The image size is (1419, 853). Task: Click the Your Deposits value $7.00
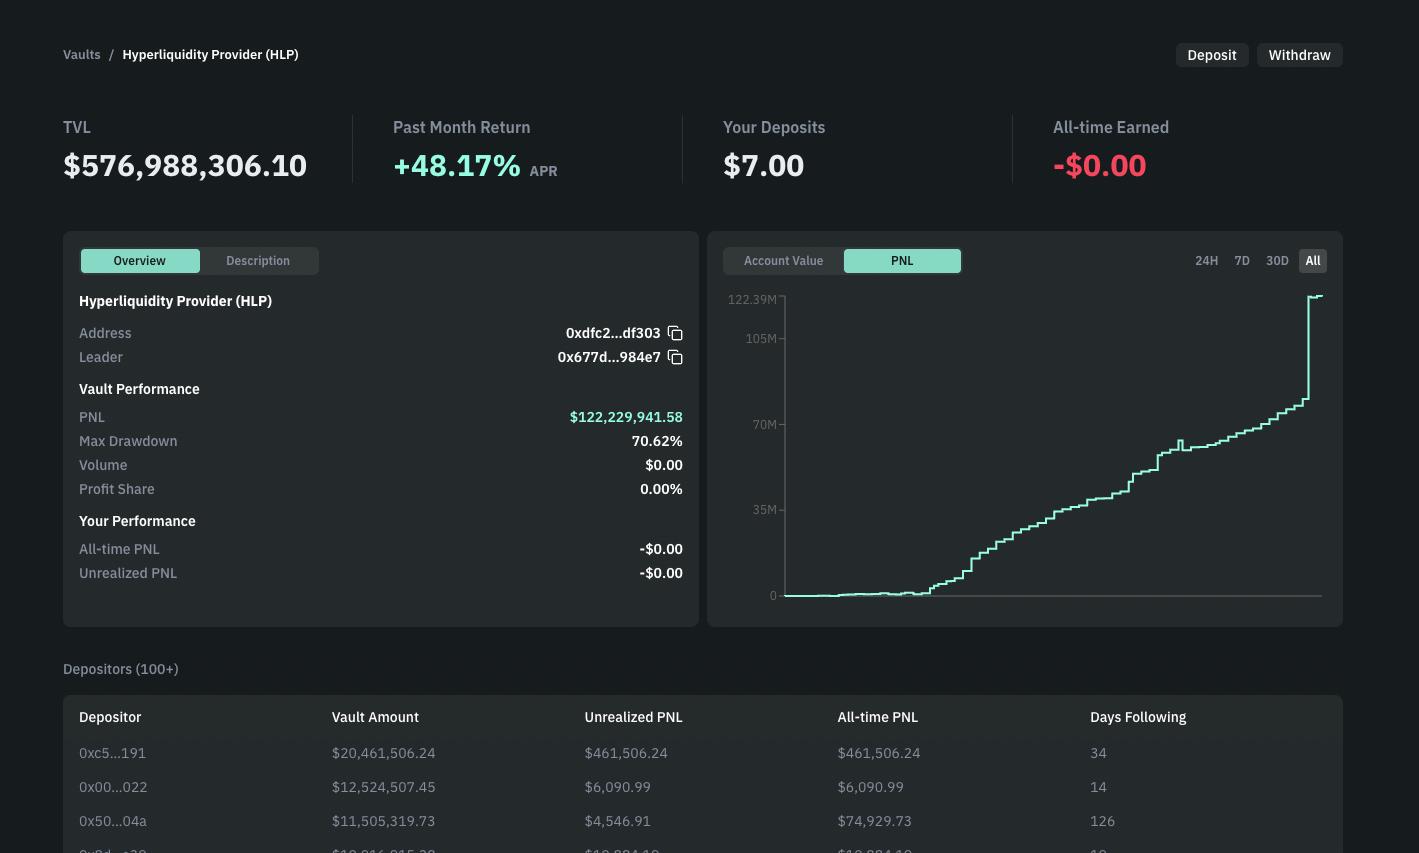pos(763,166)
